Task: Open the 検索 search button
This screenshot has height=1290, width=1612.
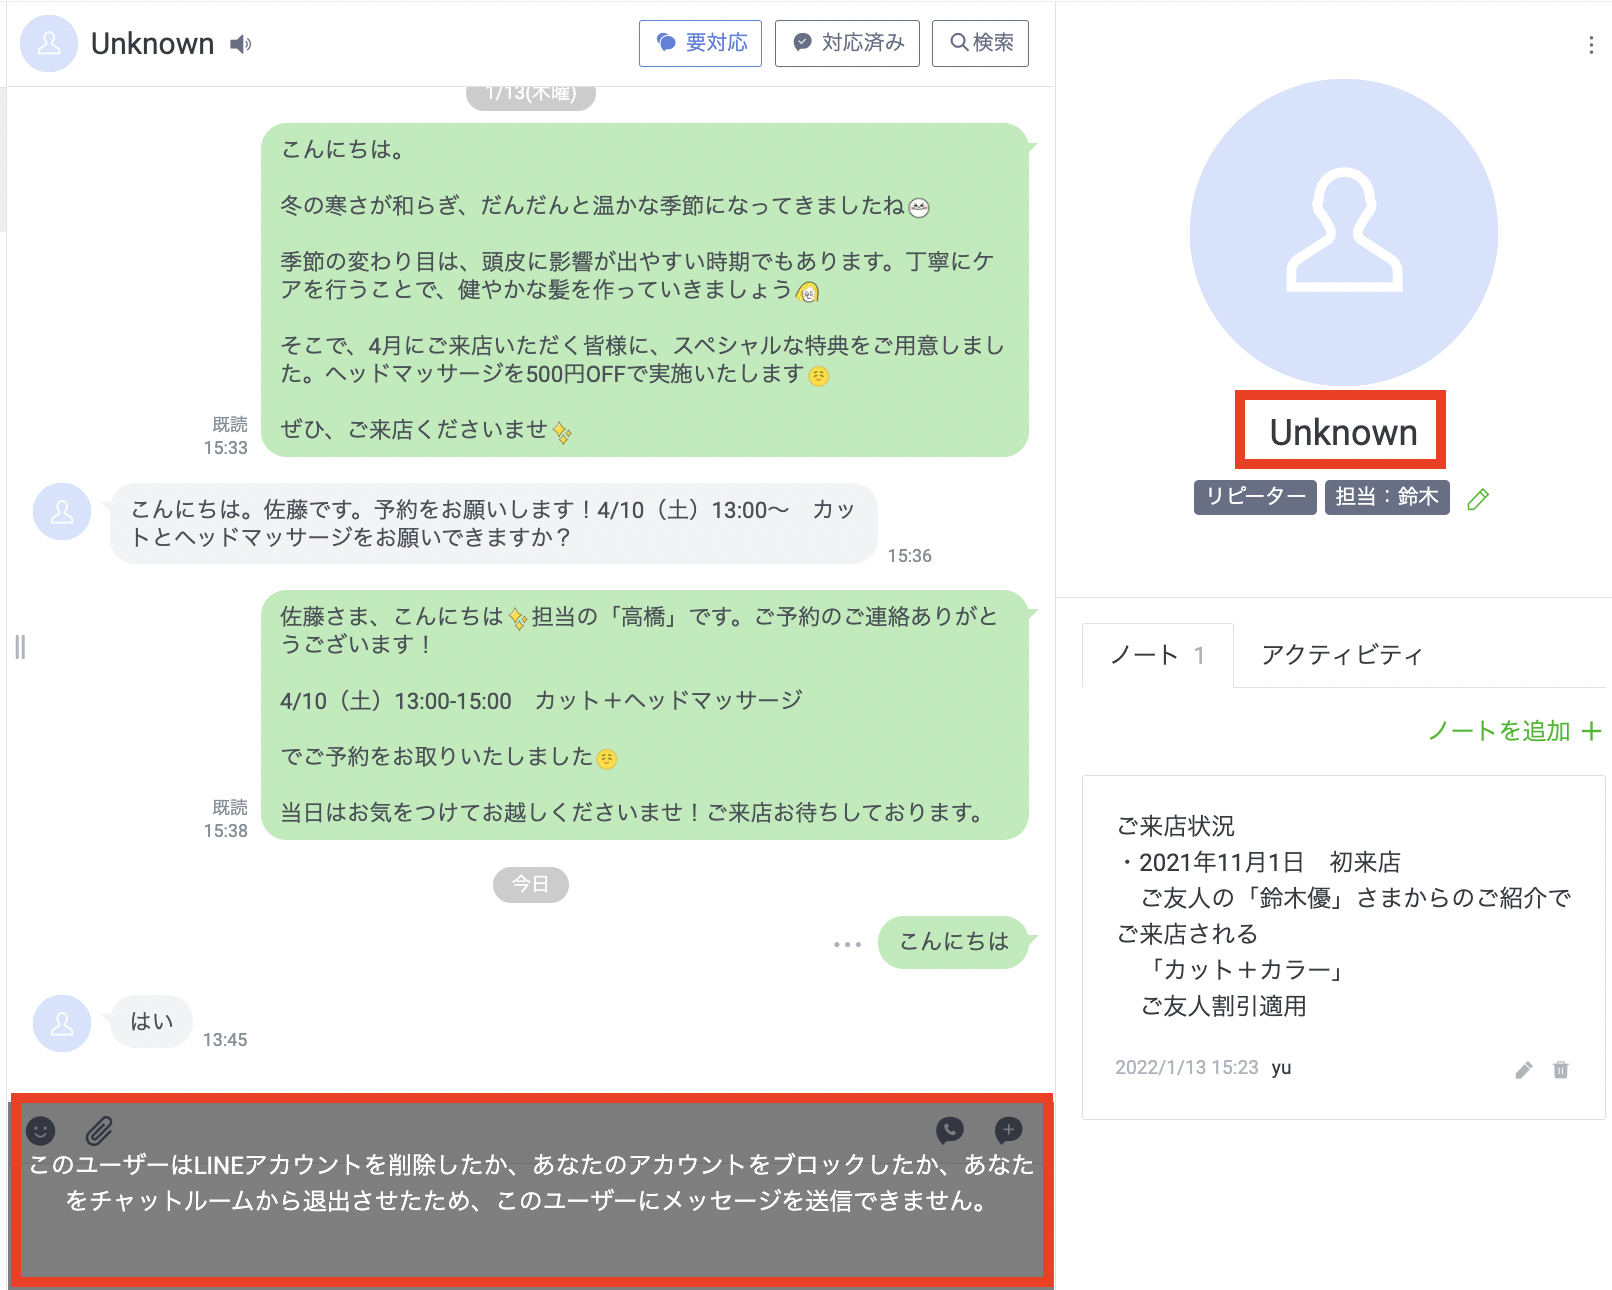Action: coord(980,43)
